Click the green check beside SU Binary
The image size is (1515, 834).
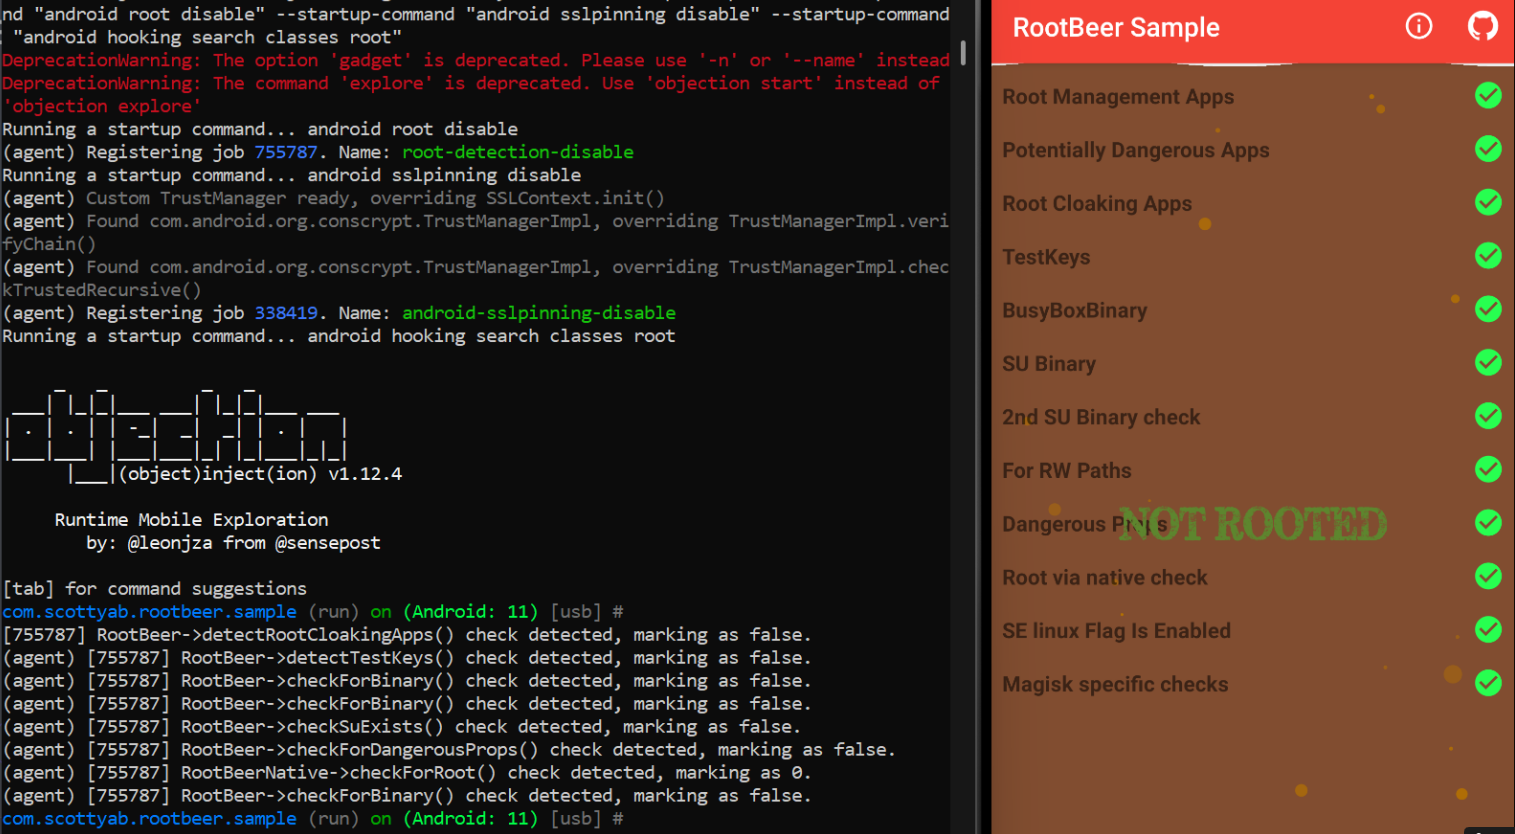[1488, 363]
